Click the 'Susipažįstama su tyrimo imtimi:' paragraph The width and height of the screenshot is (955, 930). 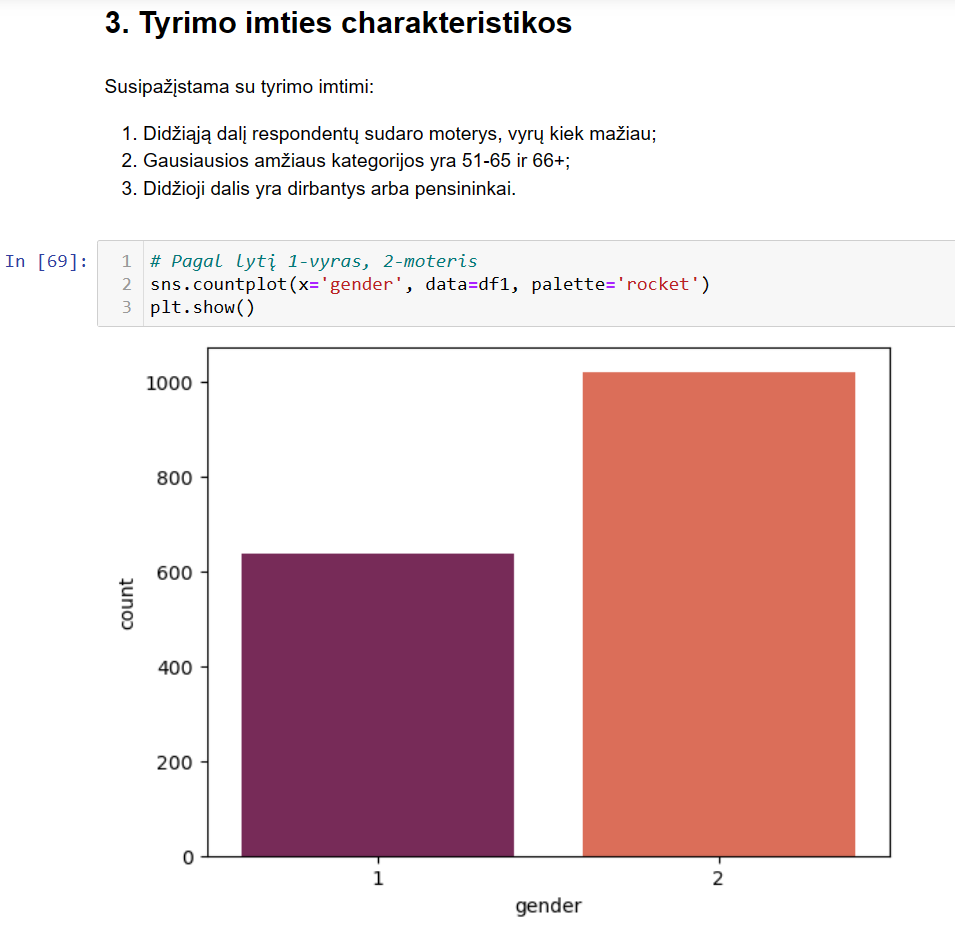[239, 86]
